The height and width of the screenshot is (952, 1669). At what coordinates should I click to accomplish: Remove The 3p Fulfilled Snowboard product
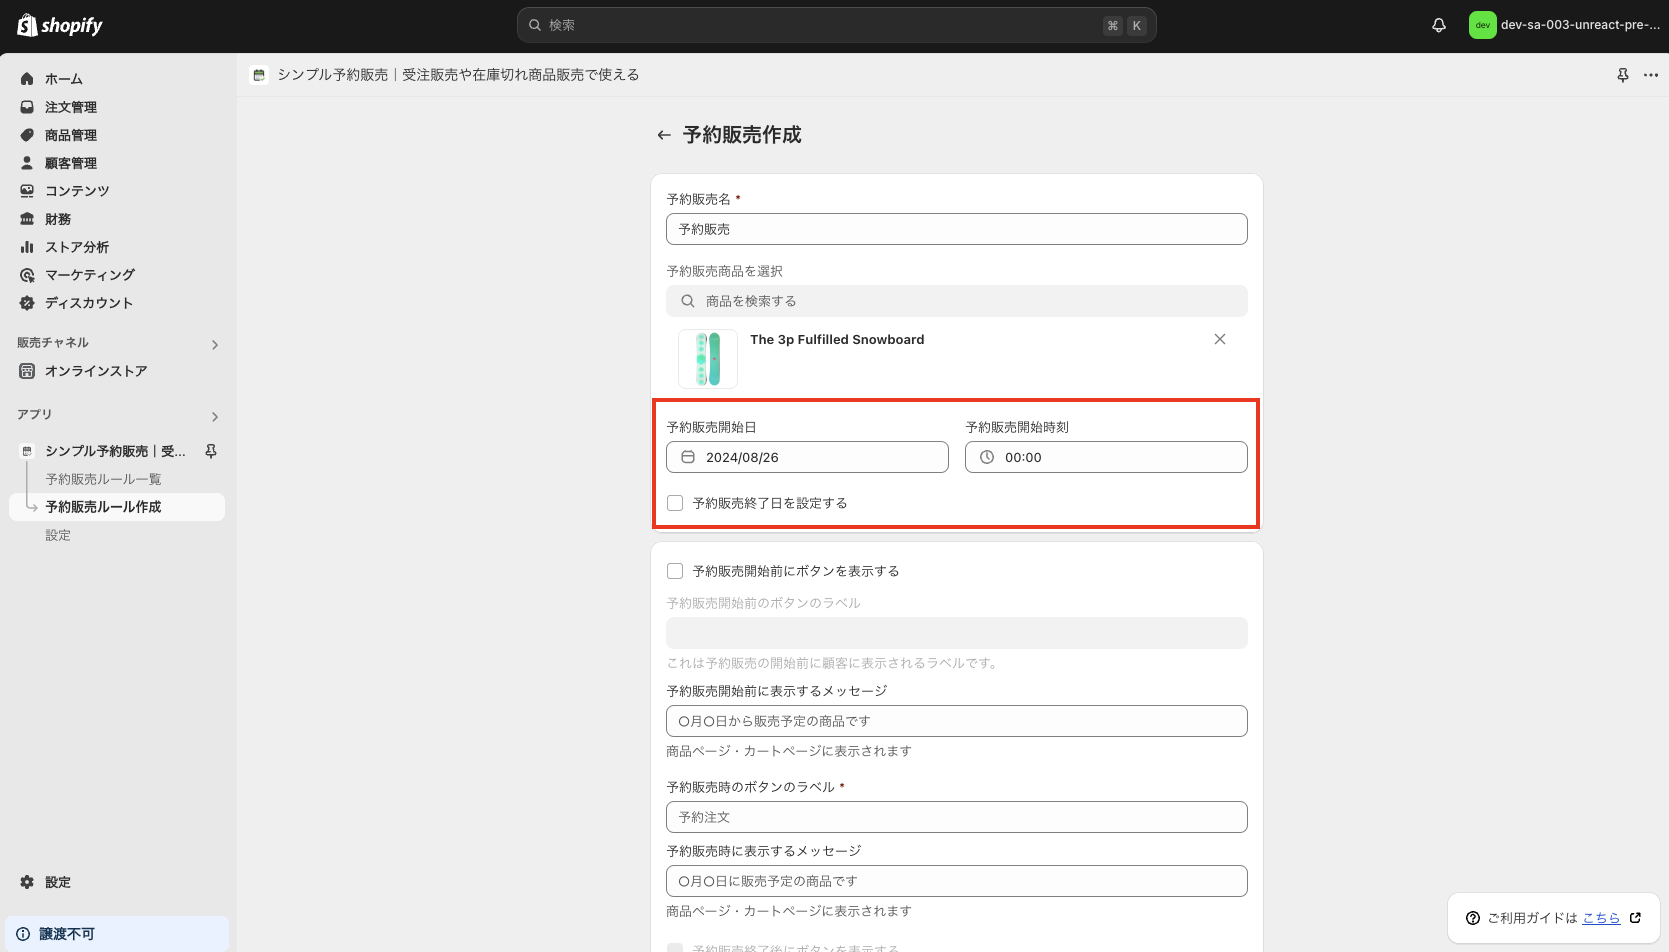pos(1219,339)
